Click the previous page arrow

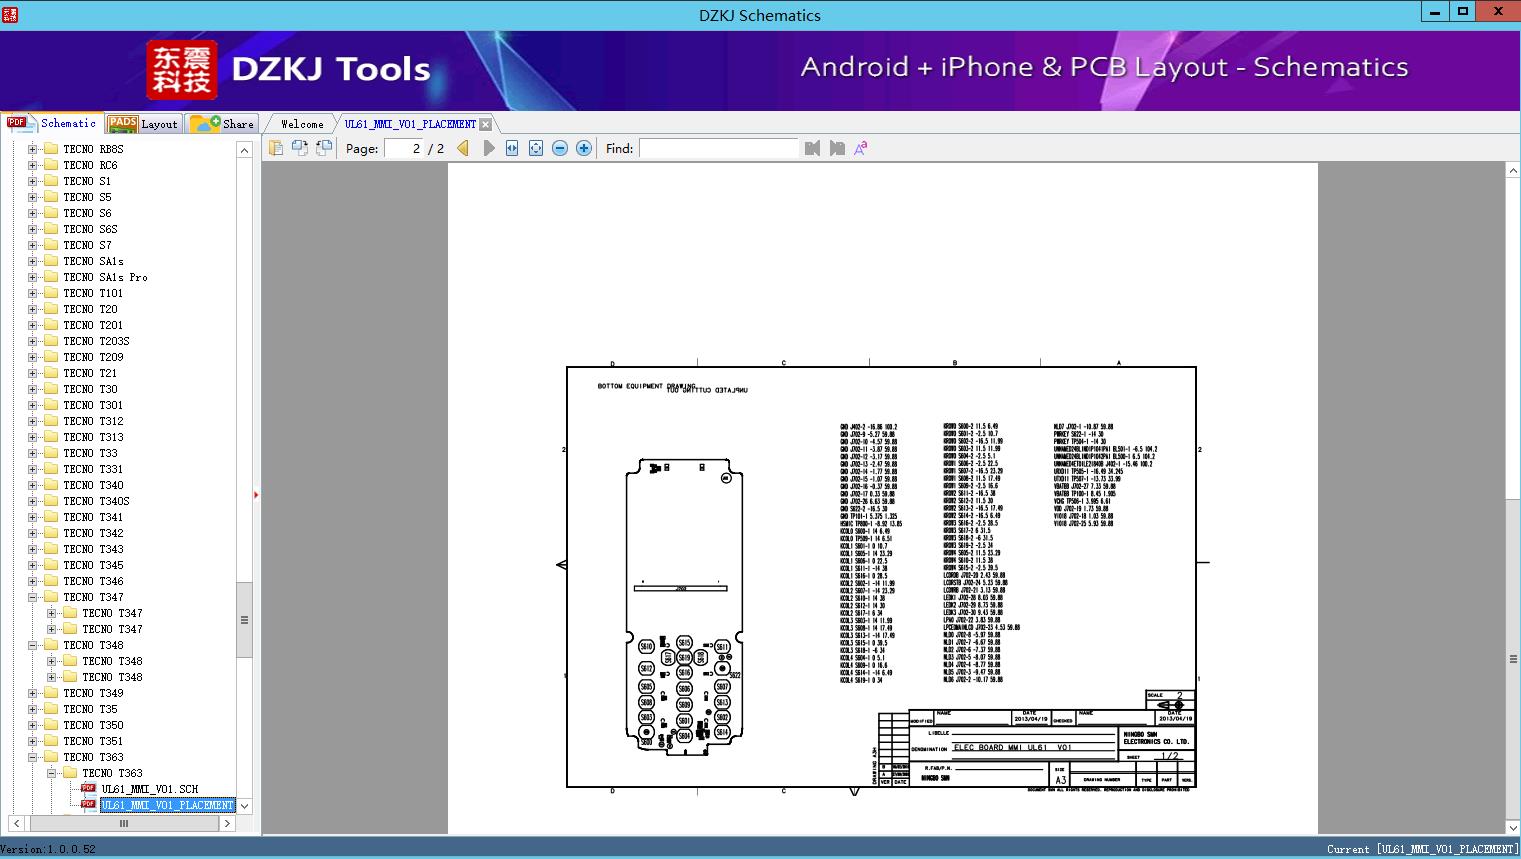click(x=463, y=148)
